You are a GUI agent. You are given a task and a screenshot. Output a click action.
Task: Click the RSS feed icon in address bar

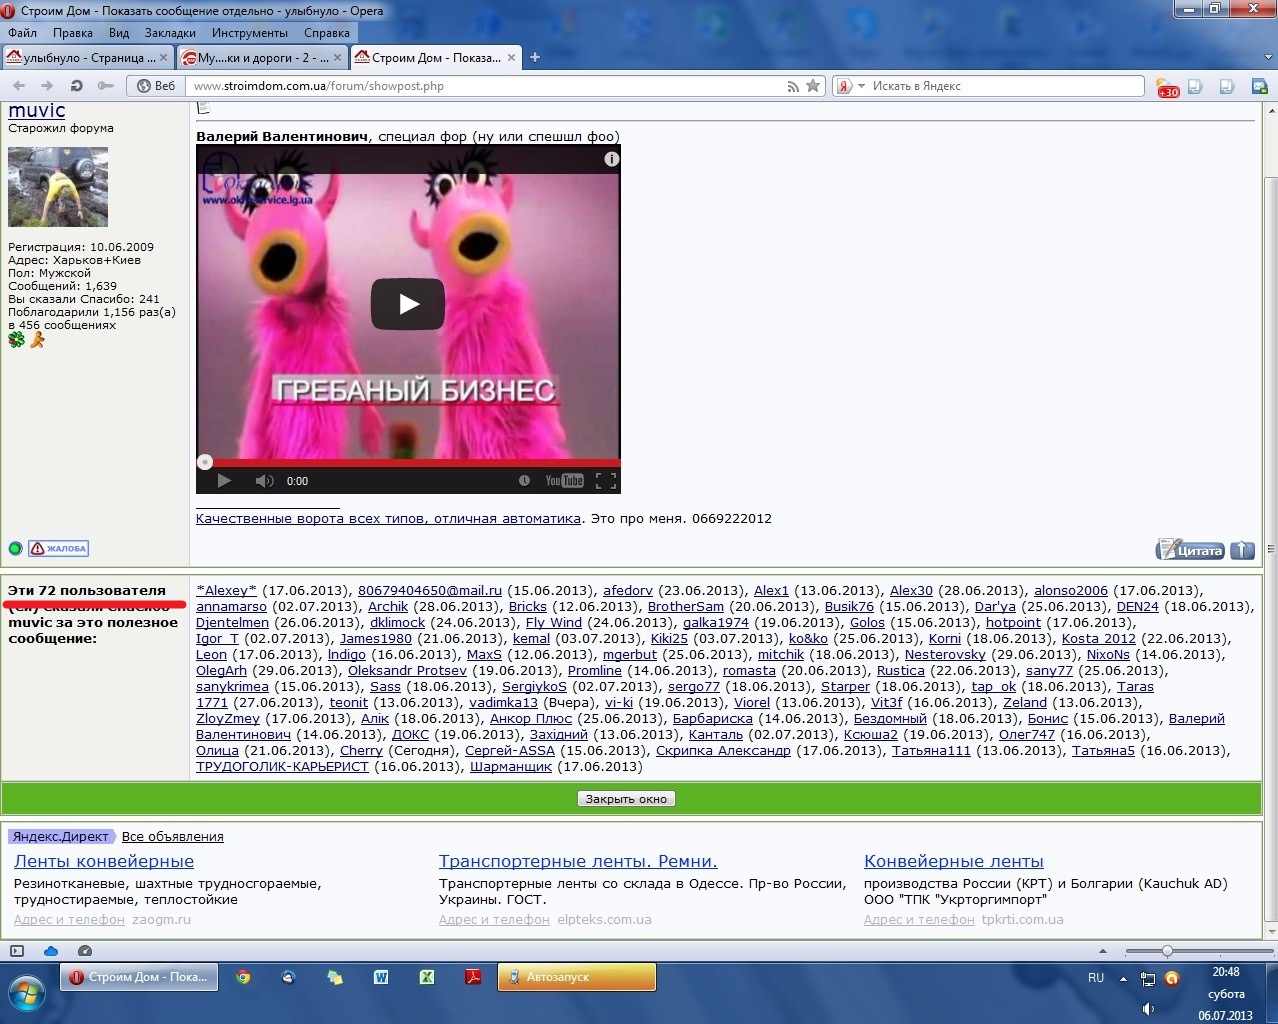(793, 86)
